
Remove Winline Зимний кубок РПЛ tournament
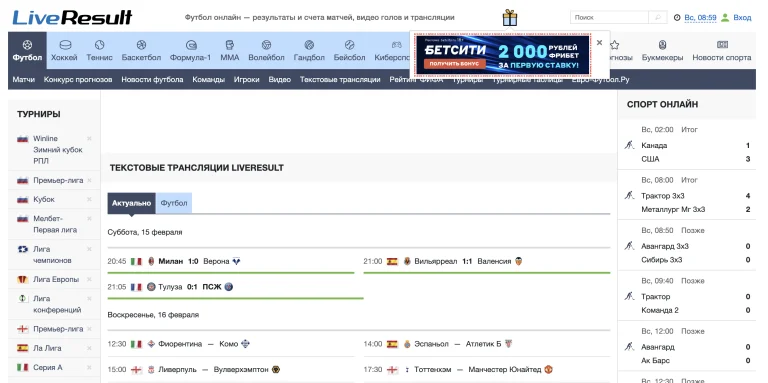tap(89, 139)
